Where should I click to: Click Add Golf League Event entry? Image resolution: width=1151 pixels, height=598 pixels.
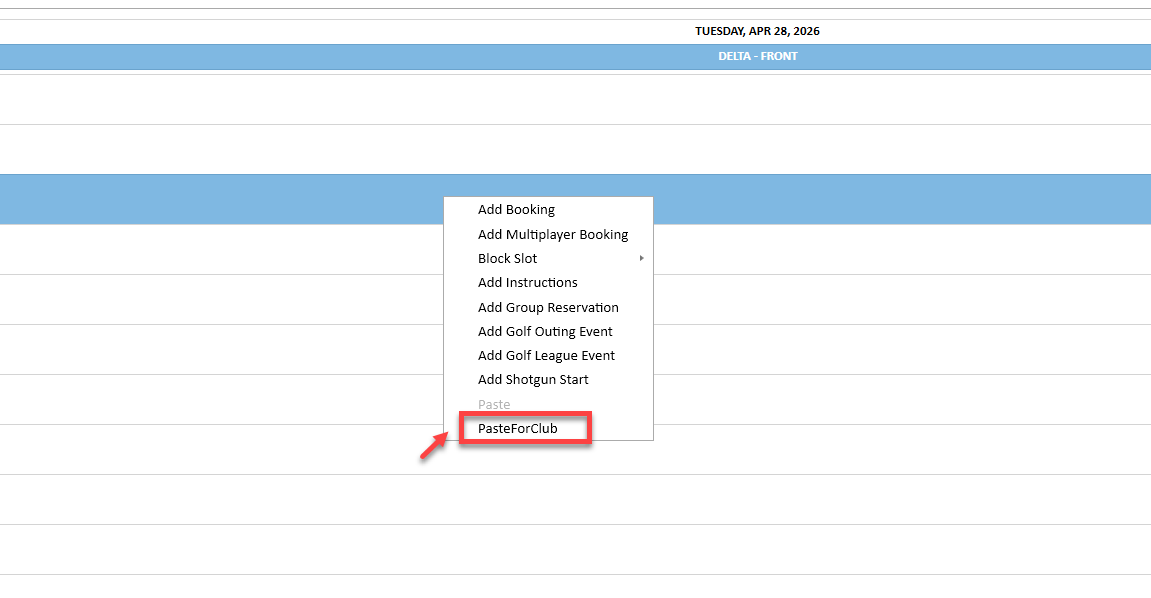548,356
